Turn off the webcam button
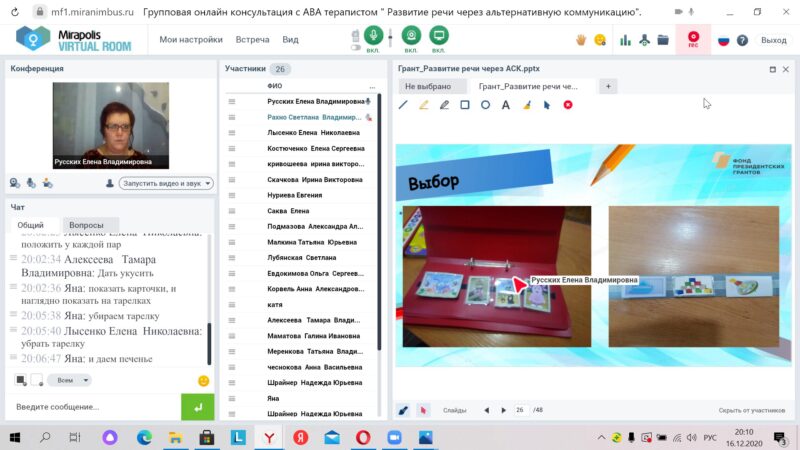Image resolution: width=800 pixels, height=450 pixels. click(411, 35)
